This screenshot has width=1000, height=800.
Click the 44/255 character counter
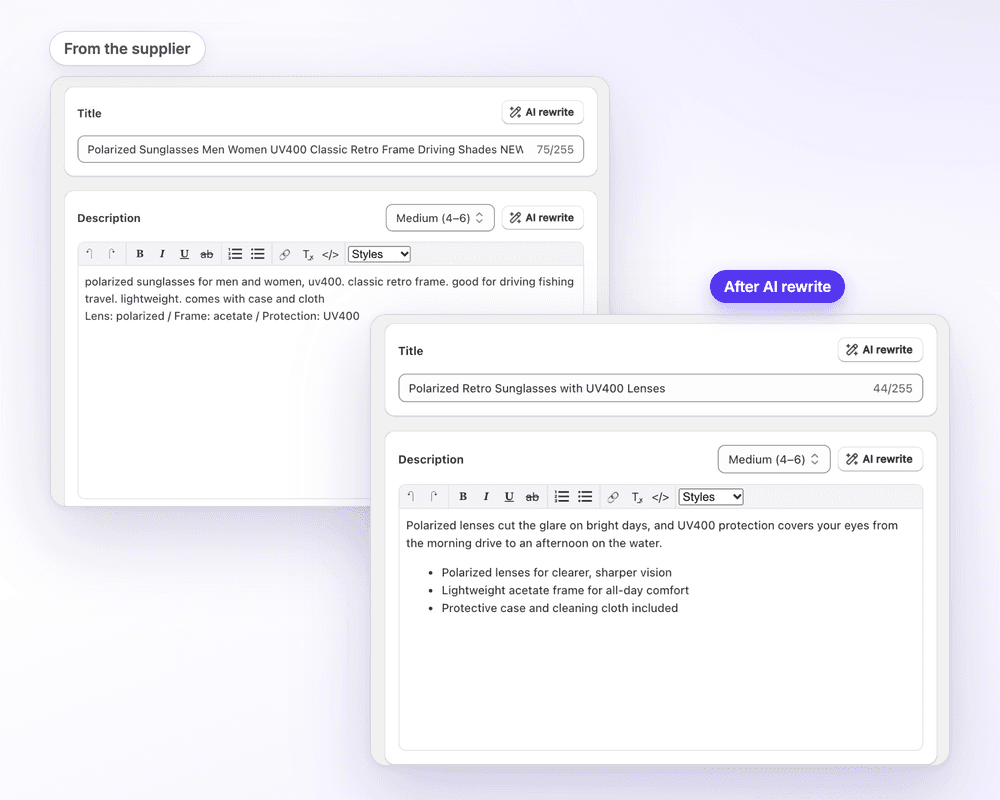(x=892, y=388)
